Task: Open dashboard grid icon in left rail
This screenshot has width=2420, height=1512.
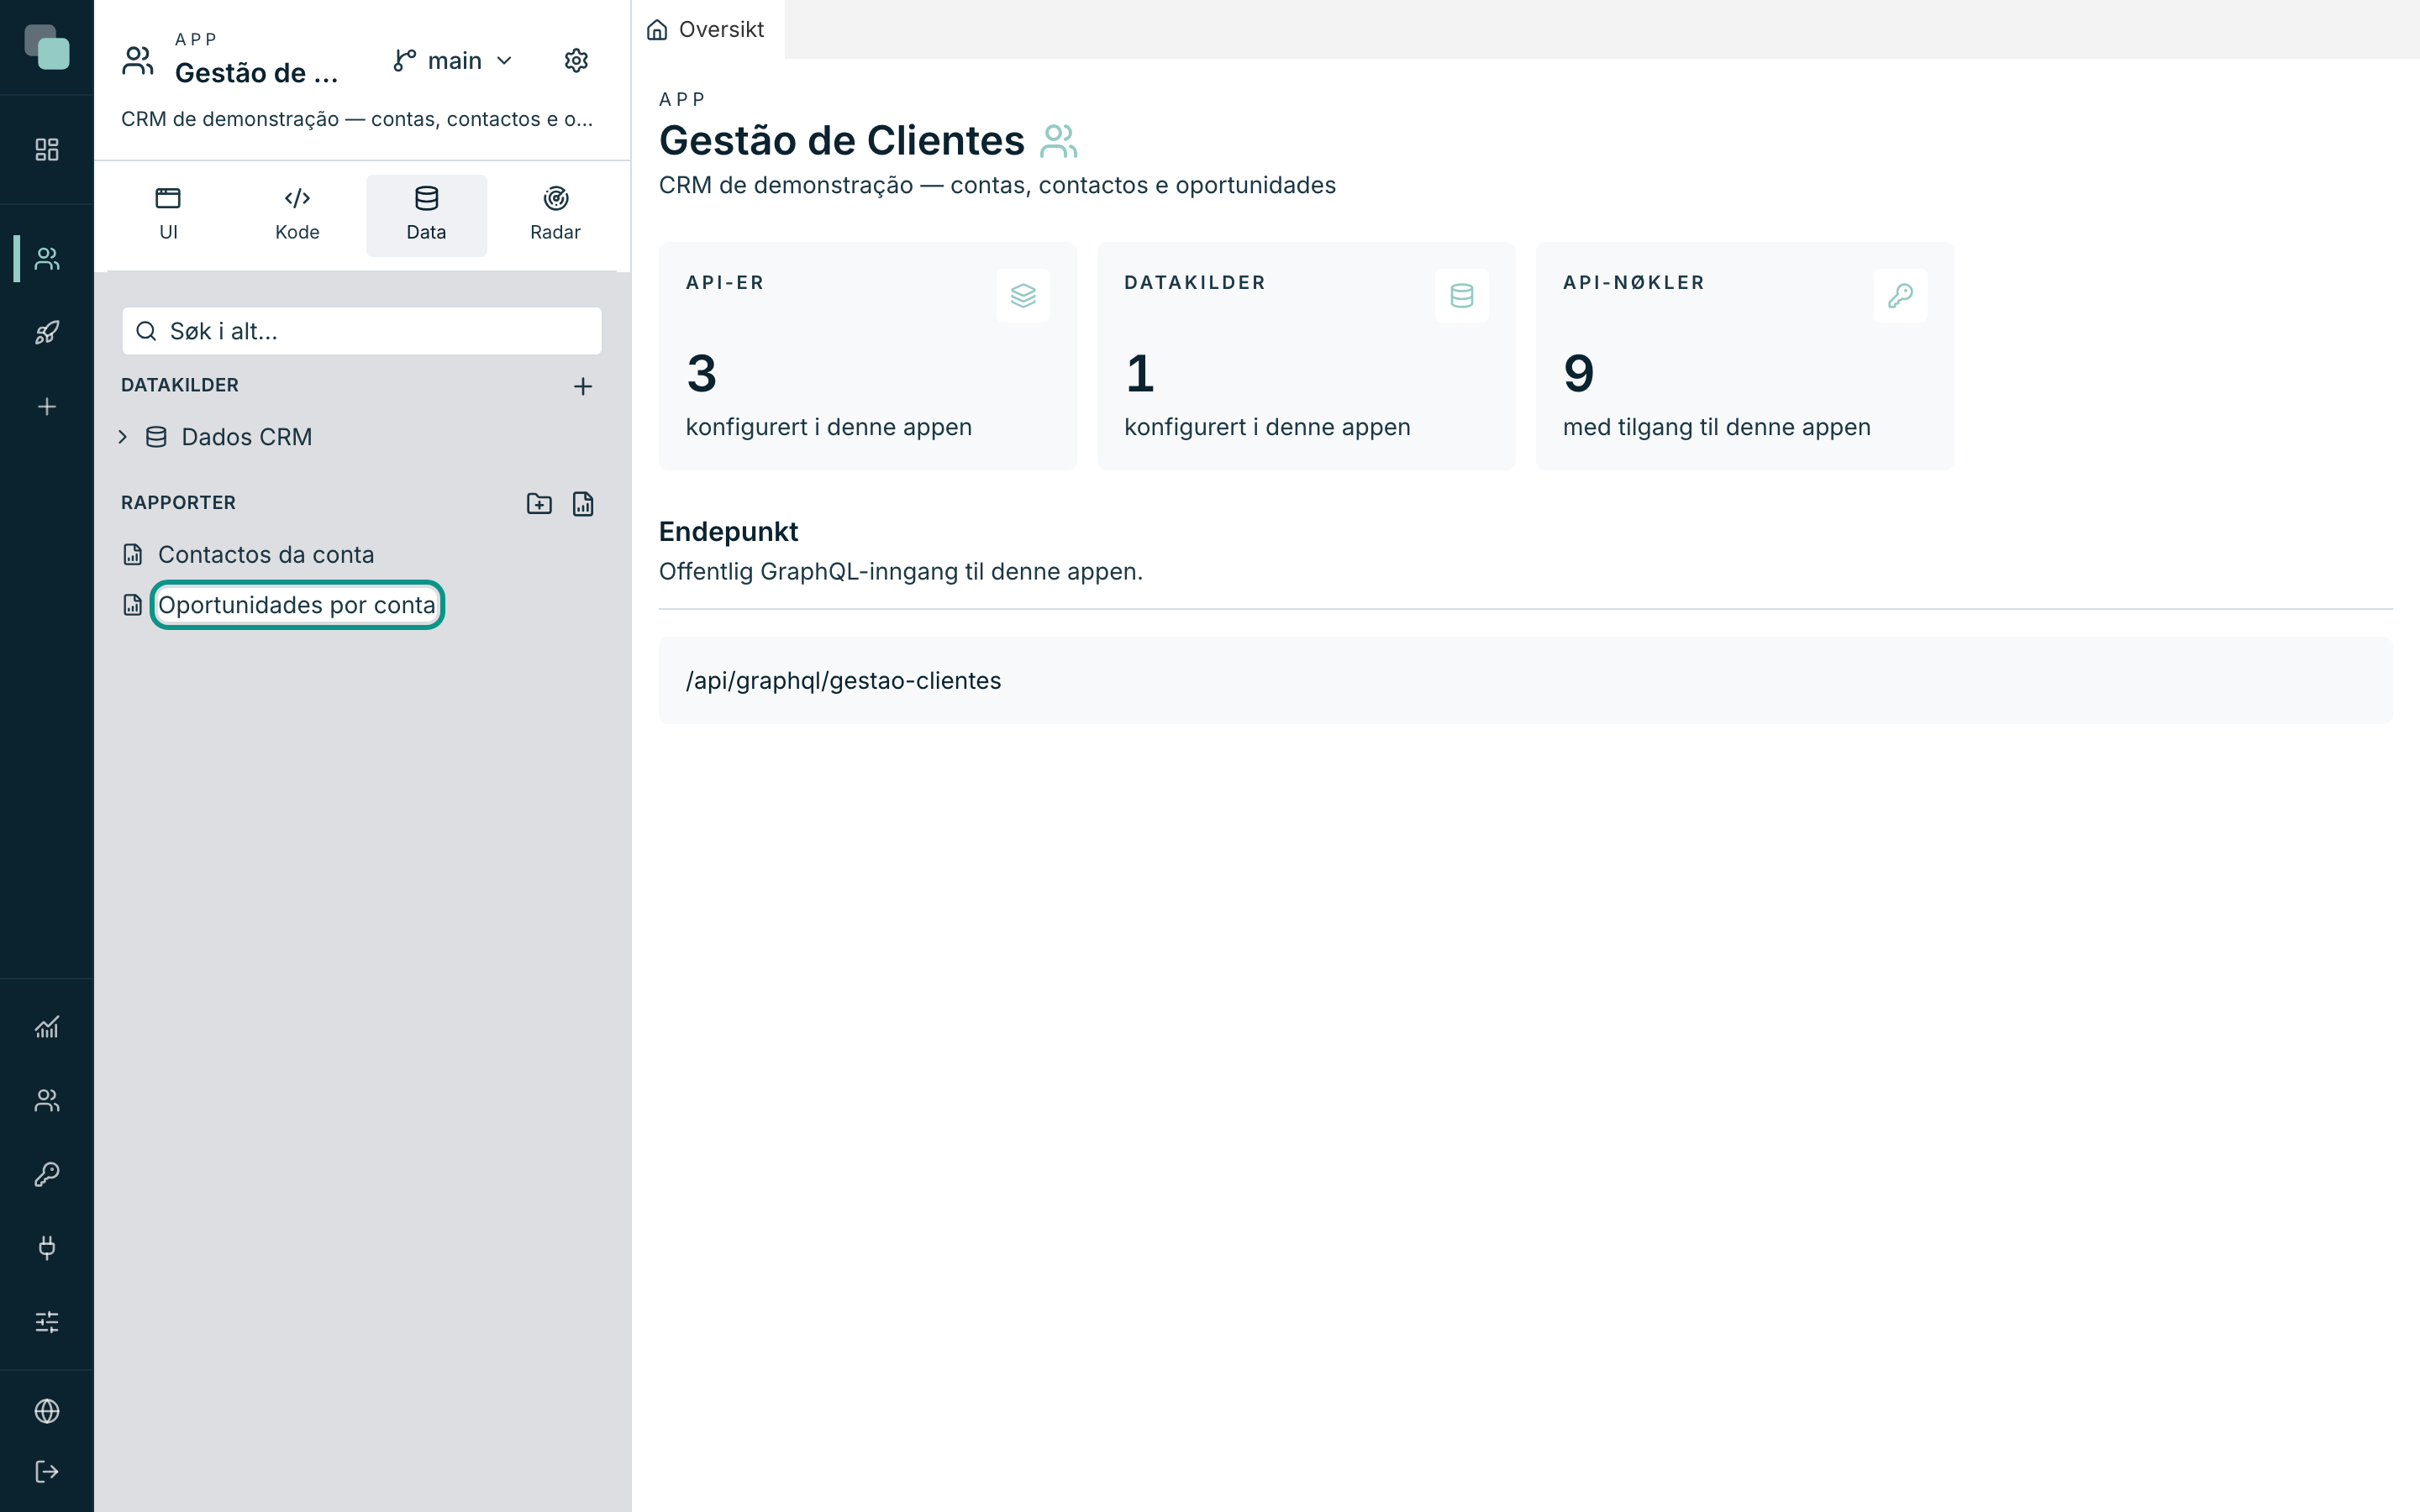Action: click(x=47, y=149)
